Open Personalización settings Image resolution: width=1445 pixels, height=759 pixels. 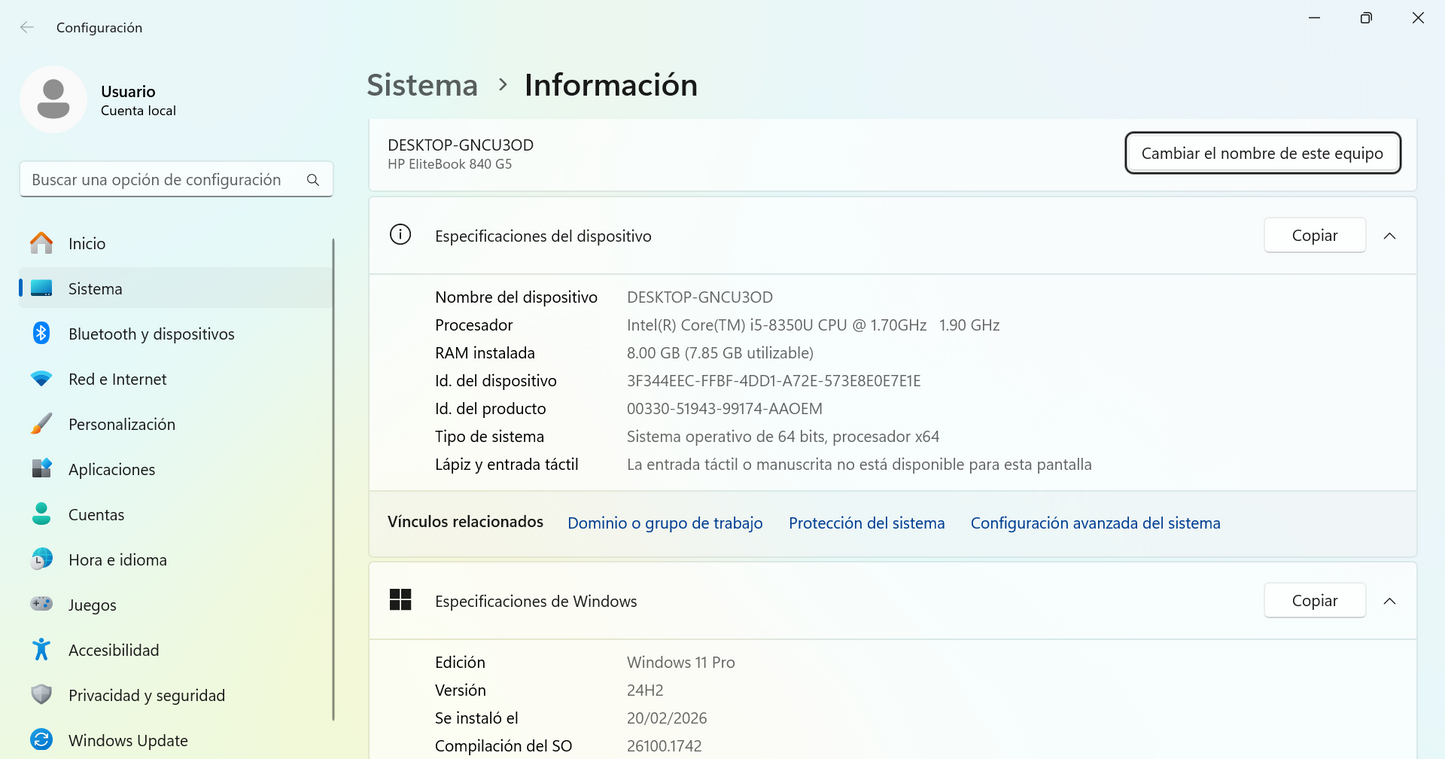[176, 424]
